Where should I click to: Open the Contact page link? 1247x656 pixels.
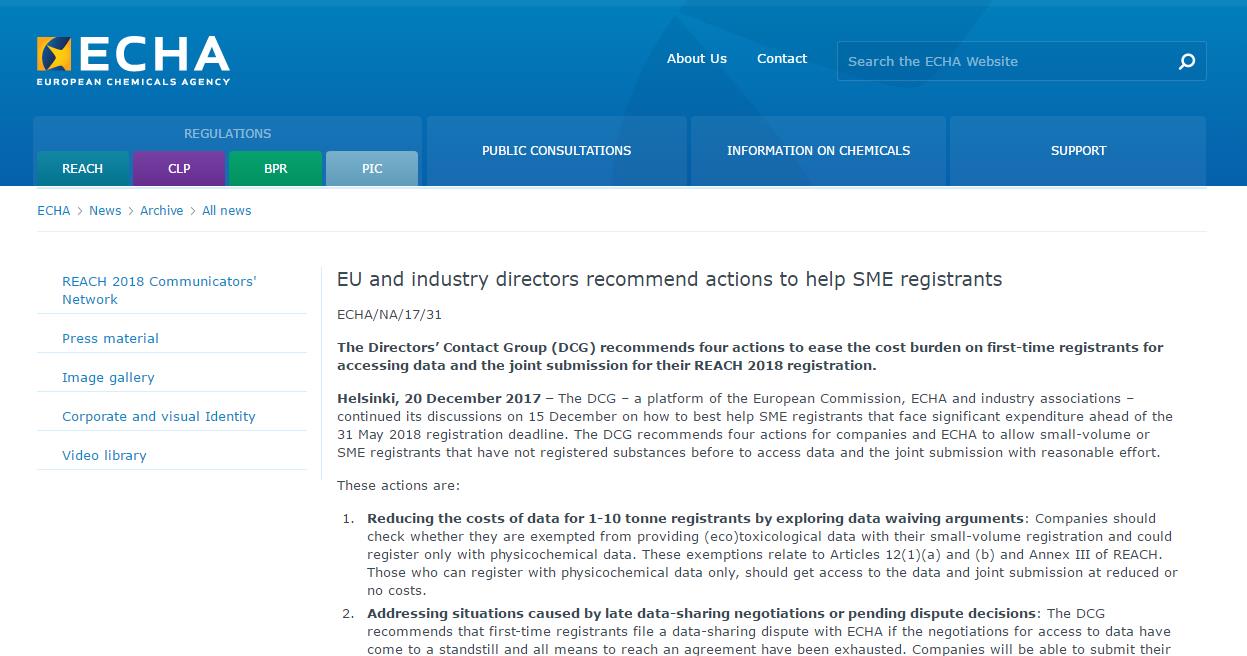[x=781, y=59]
